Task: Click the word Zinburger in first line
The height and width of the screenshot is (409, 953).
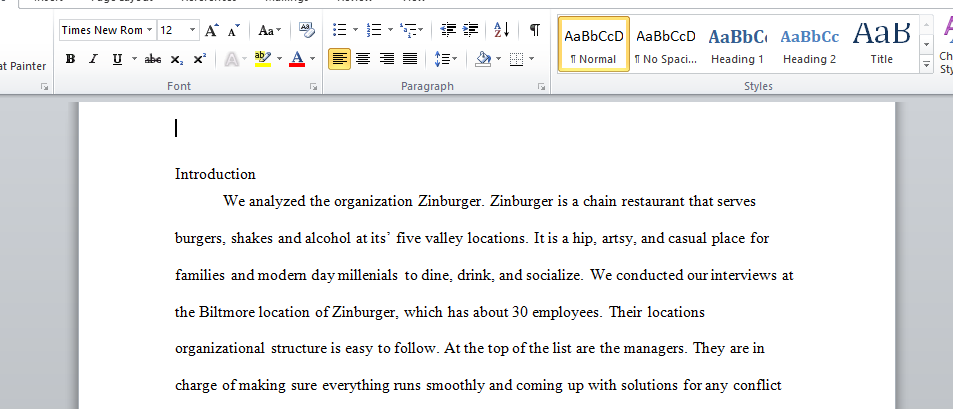Action: click(451, 201)
